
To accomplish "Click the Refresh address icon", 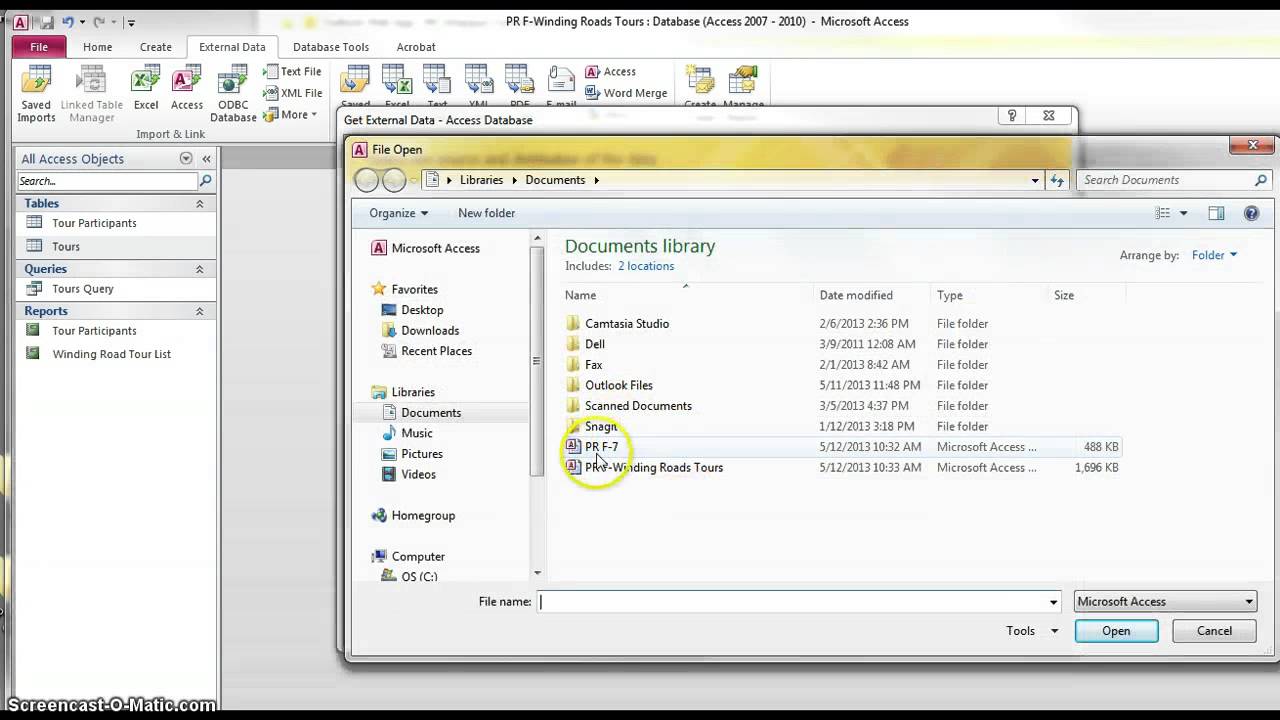I will coord(1057,180).
